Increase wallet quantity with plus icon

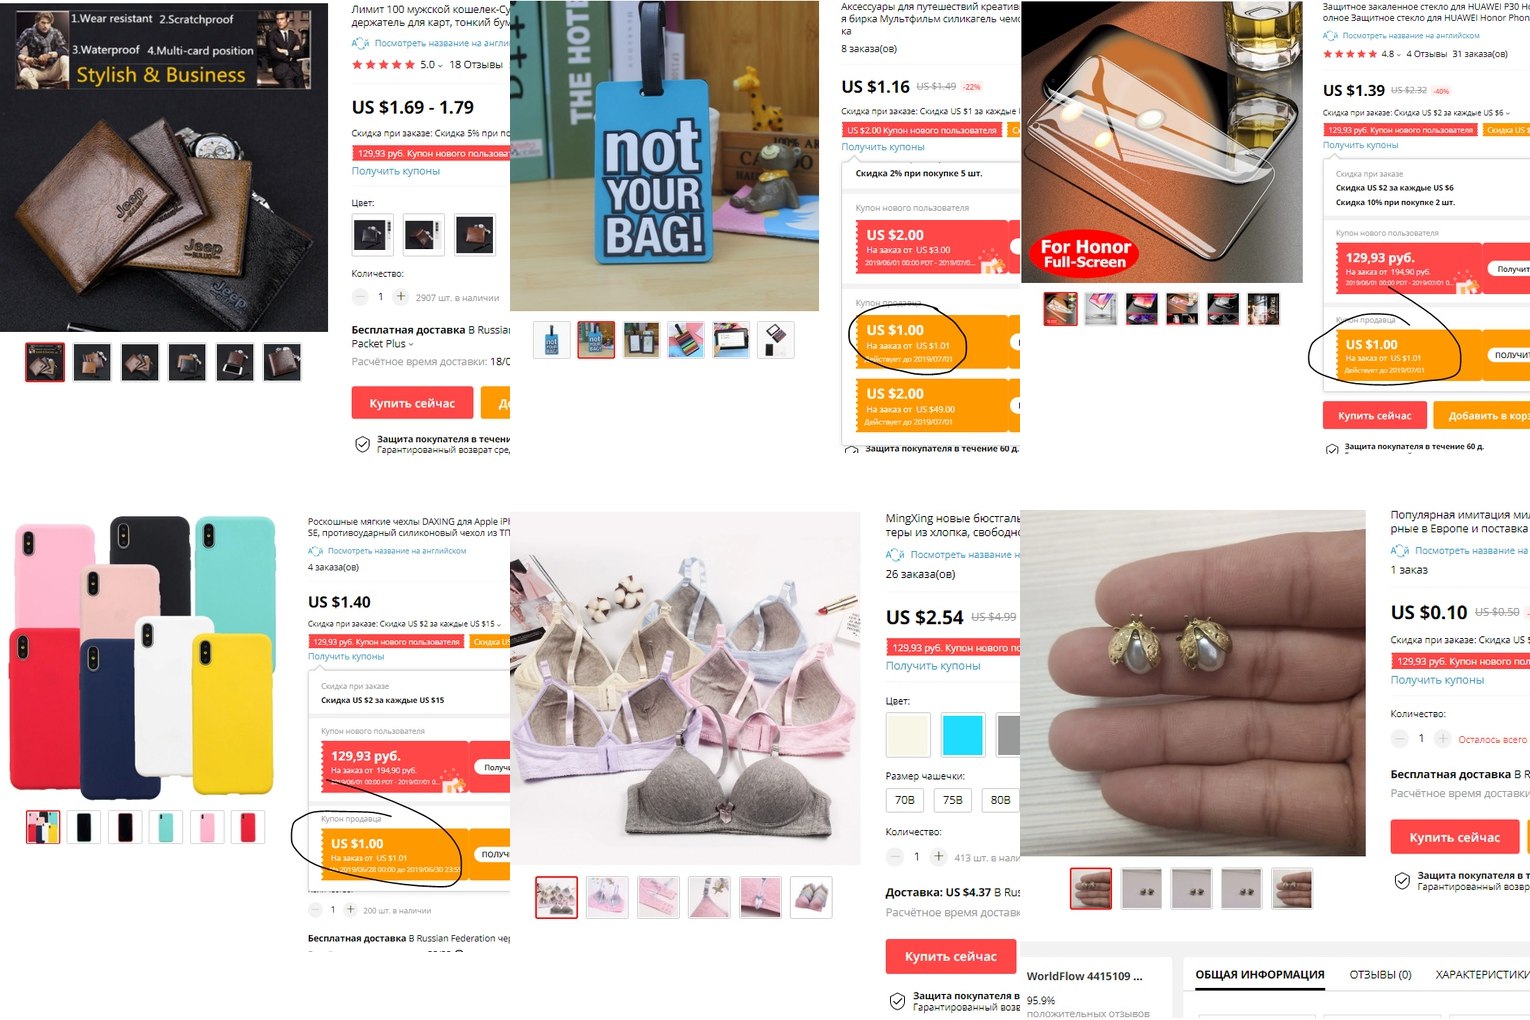[401, 297]
